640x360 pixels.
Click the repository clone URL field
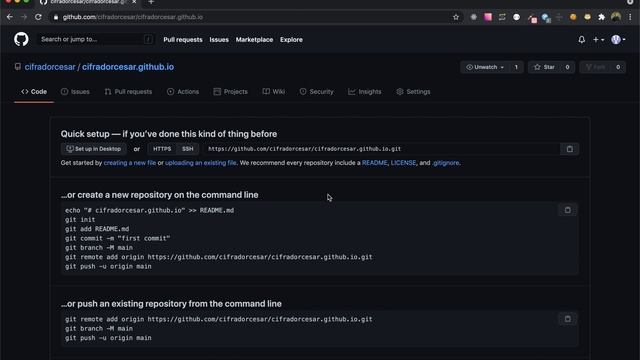click(382, 149)
